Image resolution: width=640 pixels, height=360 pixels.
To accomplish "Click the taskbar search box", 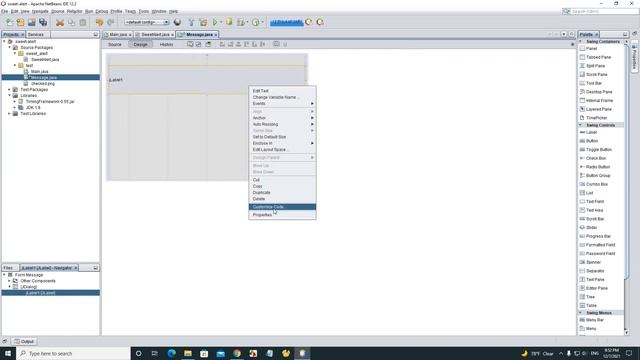I will [x=73, y=353].
